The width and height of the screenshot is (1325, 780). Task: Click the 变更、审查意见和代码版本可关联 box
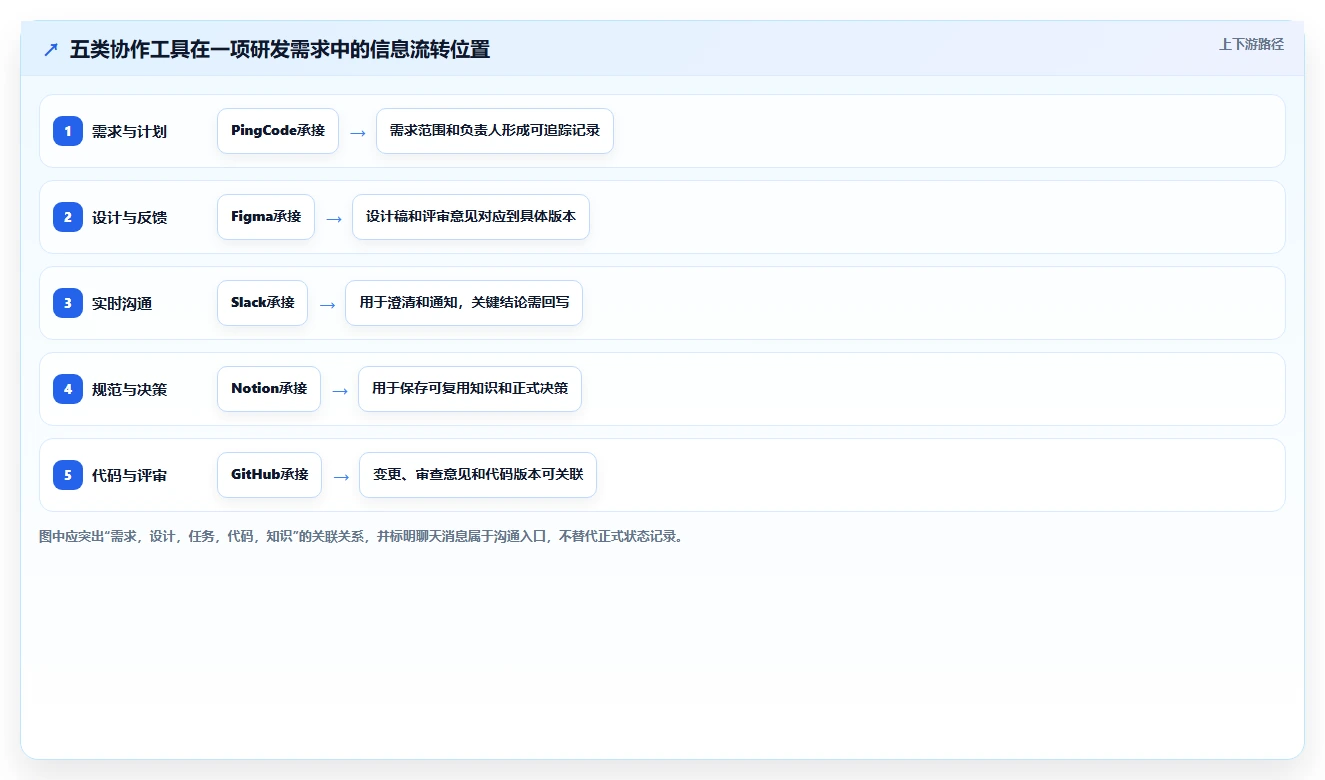coord(478,475)
